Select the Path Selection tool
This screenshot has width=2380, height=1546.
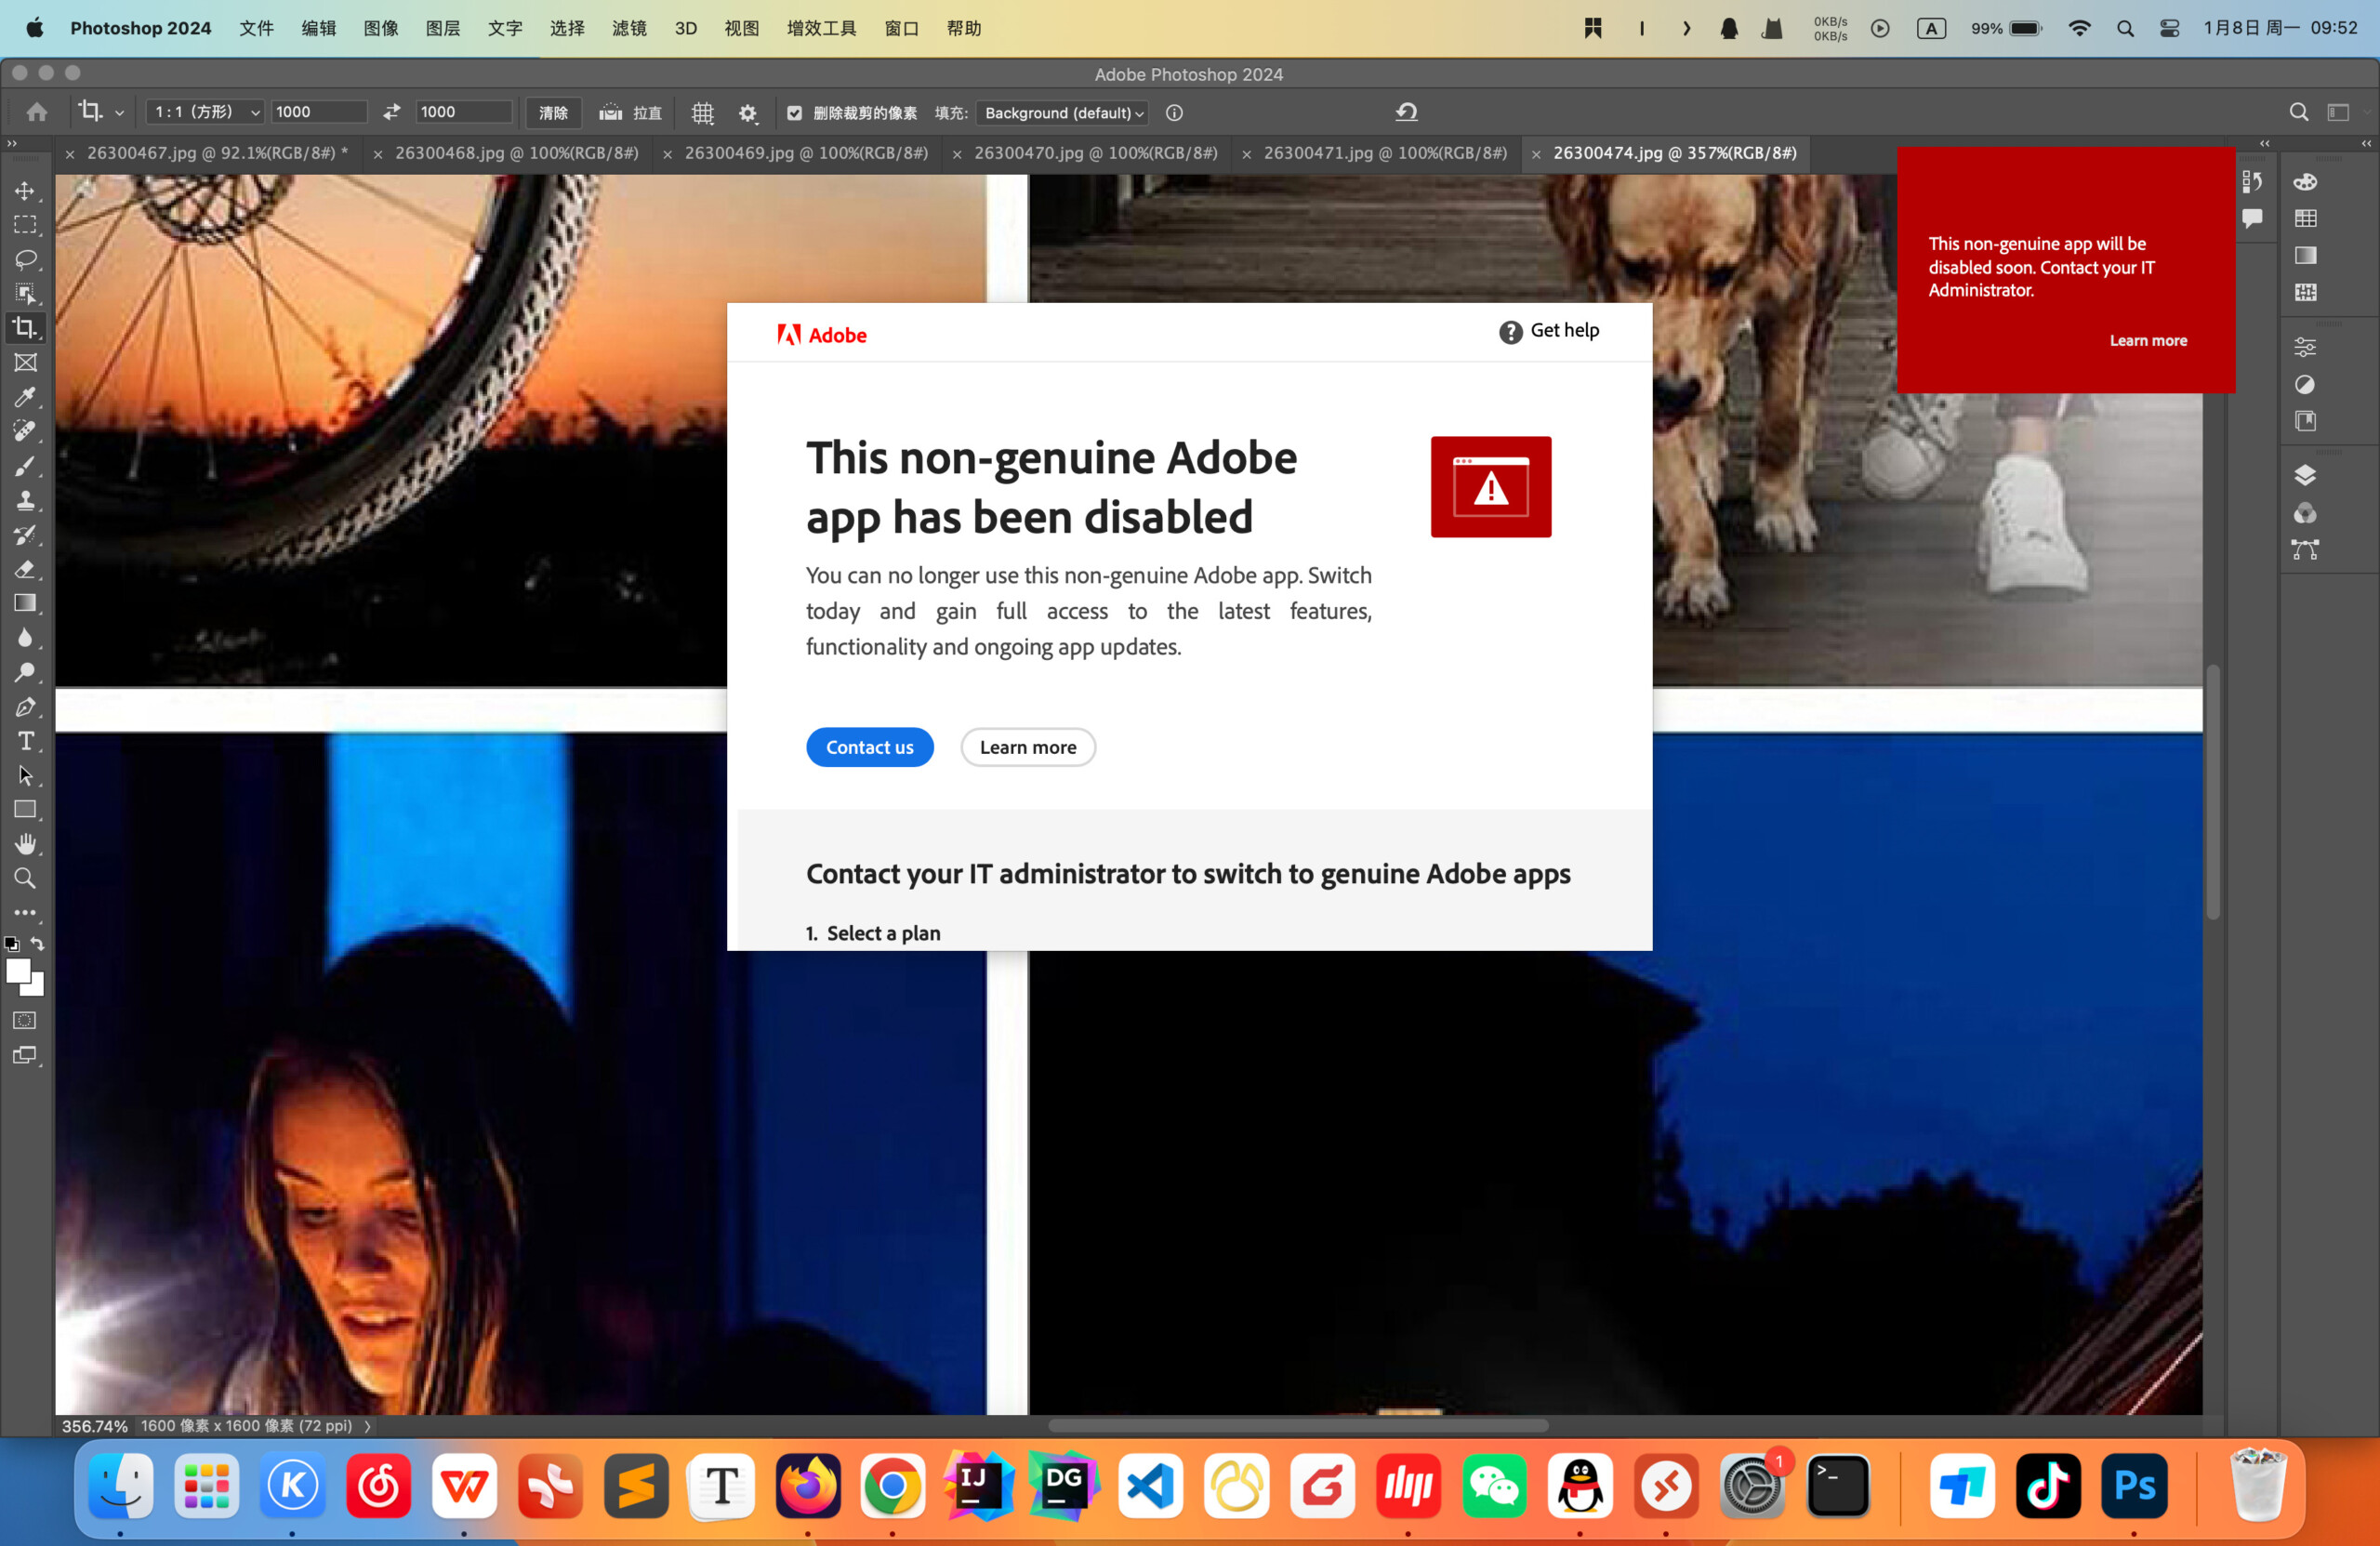pos(25,775)
